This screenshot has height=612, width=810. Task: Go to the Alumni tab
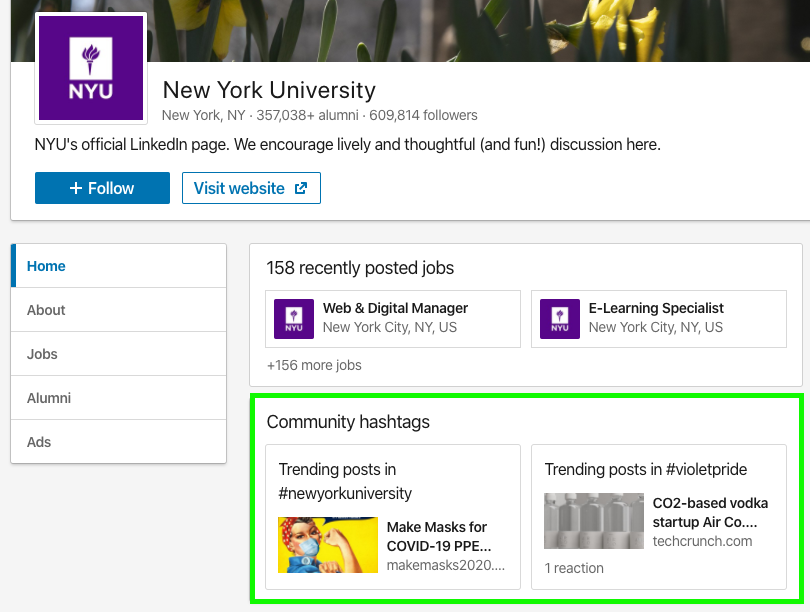coord(119,398)
